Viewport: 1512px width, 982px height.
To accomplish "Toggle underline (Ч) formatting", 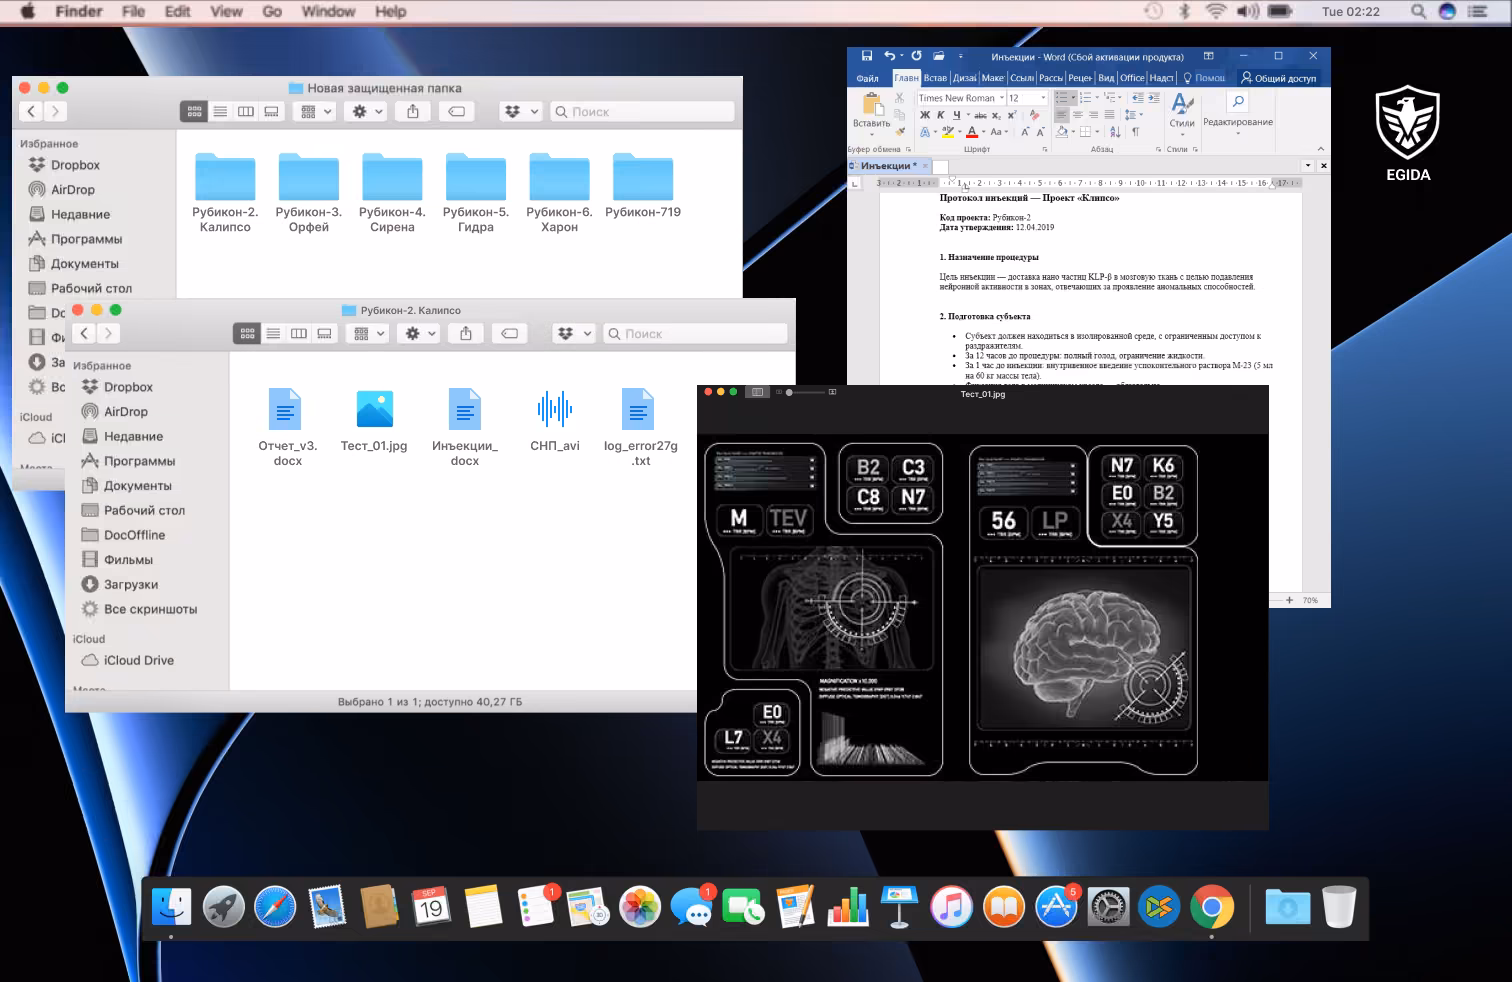I will 956,115.
